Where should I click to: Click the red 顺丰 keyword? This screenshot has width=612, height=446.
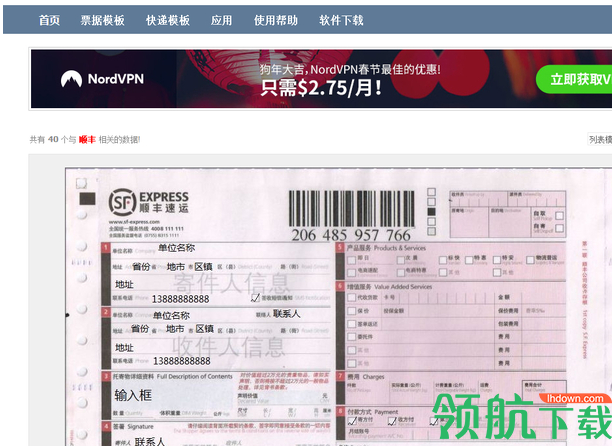click(x=87, y=139)
